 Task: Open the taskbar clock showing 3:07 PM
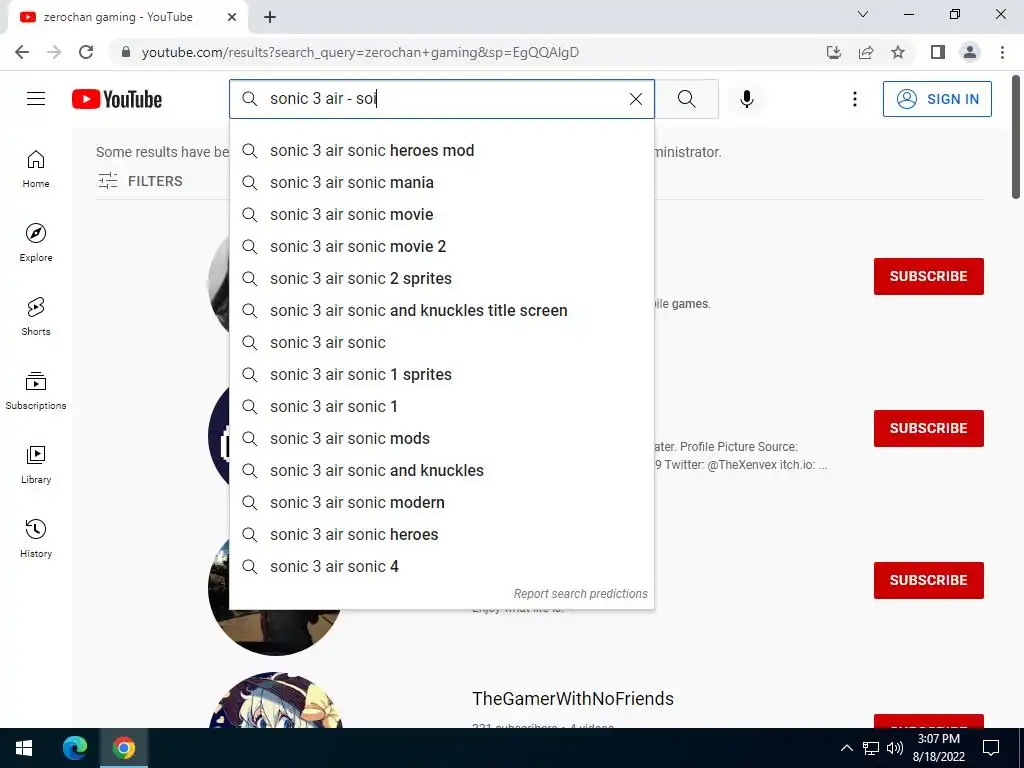[938, 748]
